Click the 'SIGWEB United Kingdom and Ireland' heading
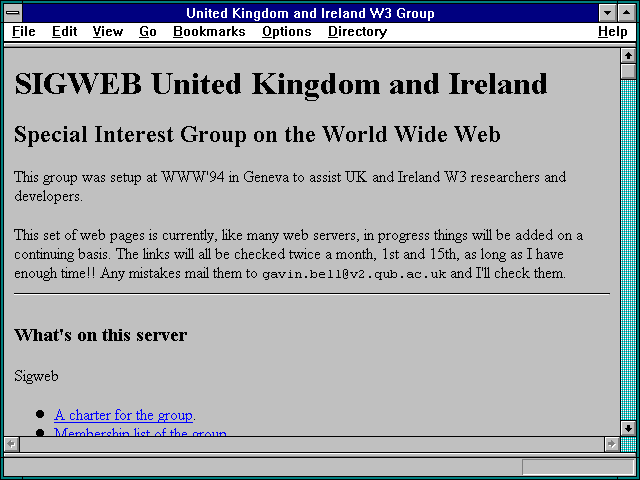 (281, 84)
